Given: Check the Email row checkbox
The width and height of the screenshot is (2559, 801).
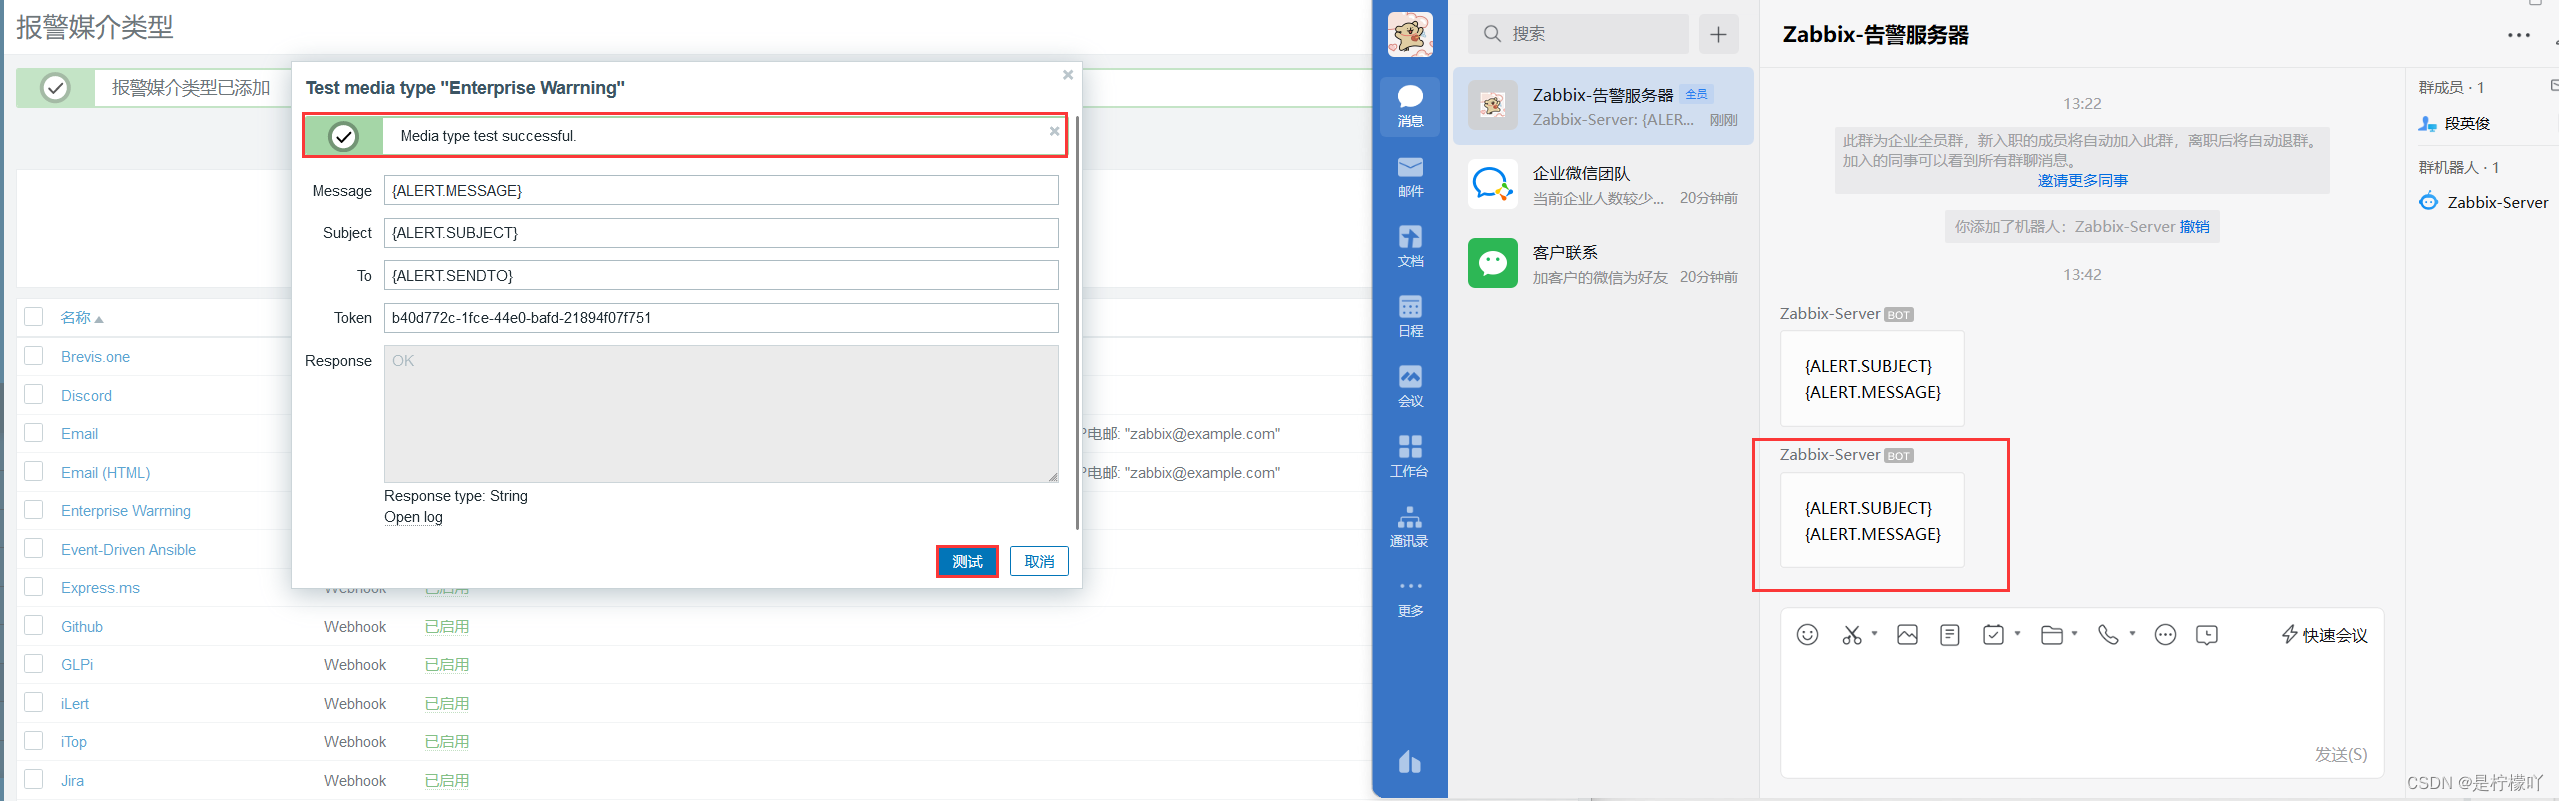Looking at the screenshot, I should 34,433.
